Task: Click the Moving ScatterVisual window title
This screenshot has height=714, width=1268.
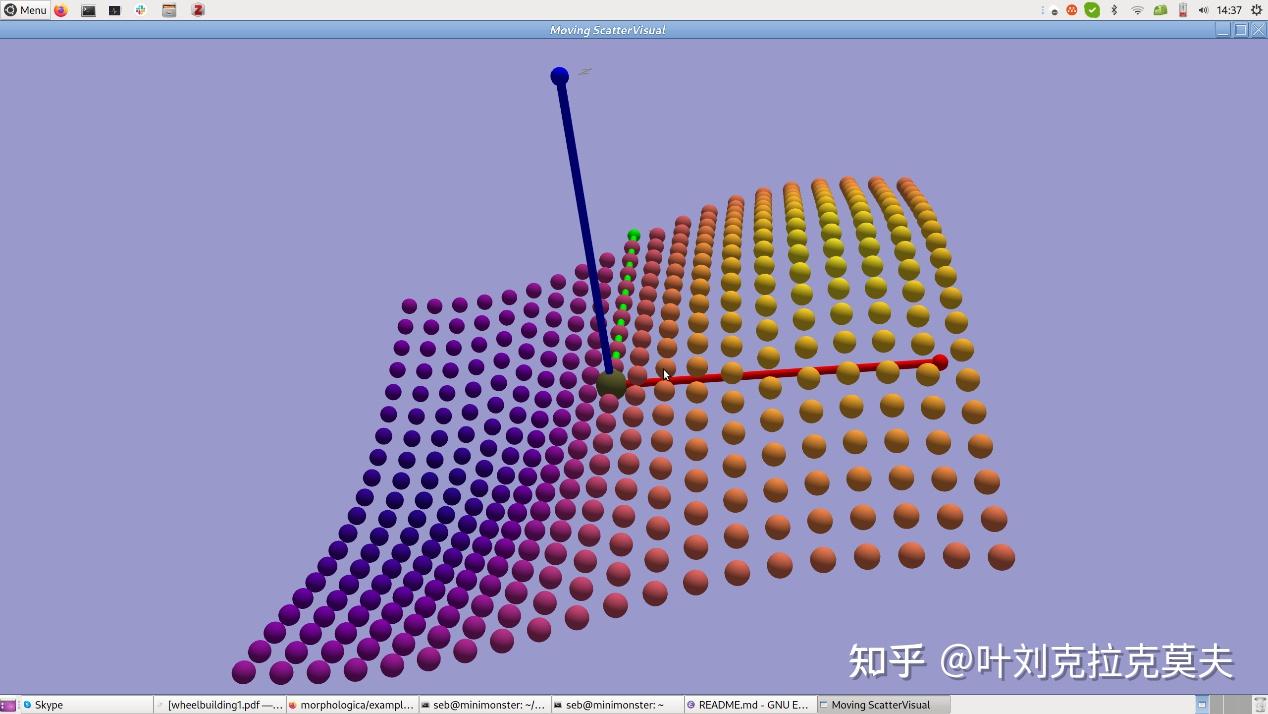Action: tap(607, 30)
